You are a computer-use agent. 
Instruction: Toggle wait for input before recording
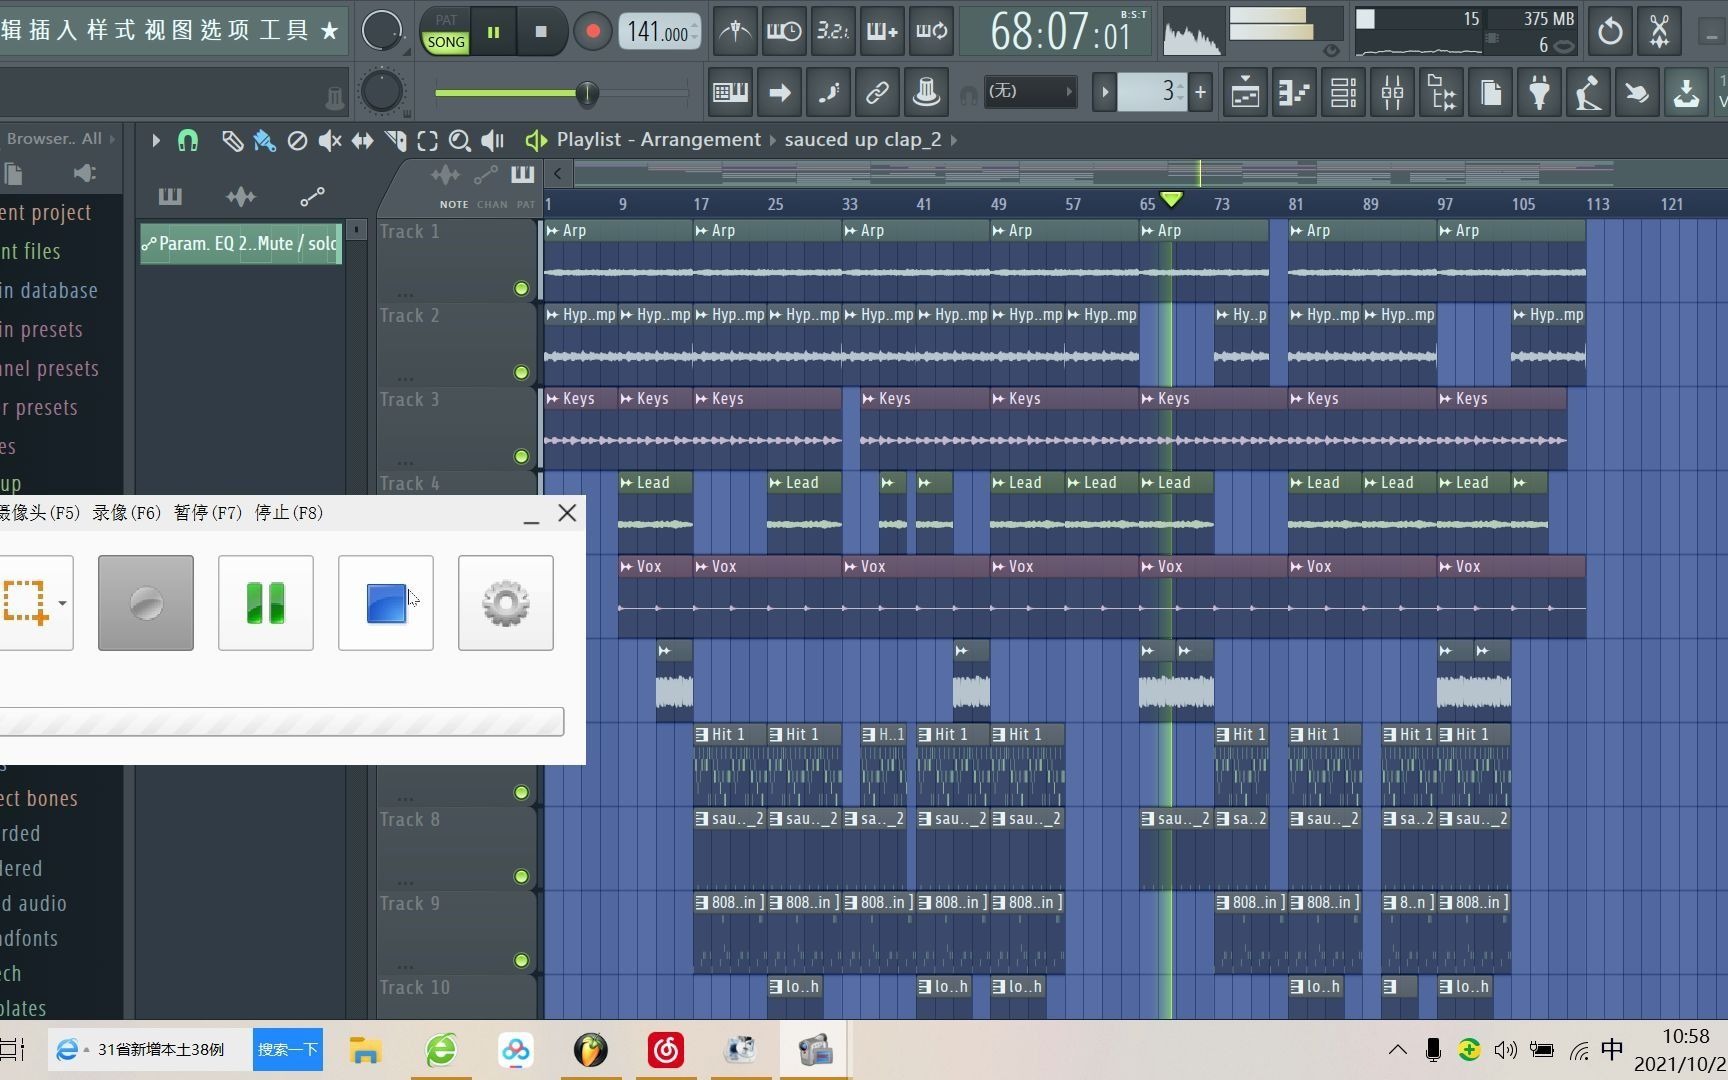pyautogui.click(x=784, y=31)
